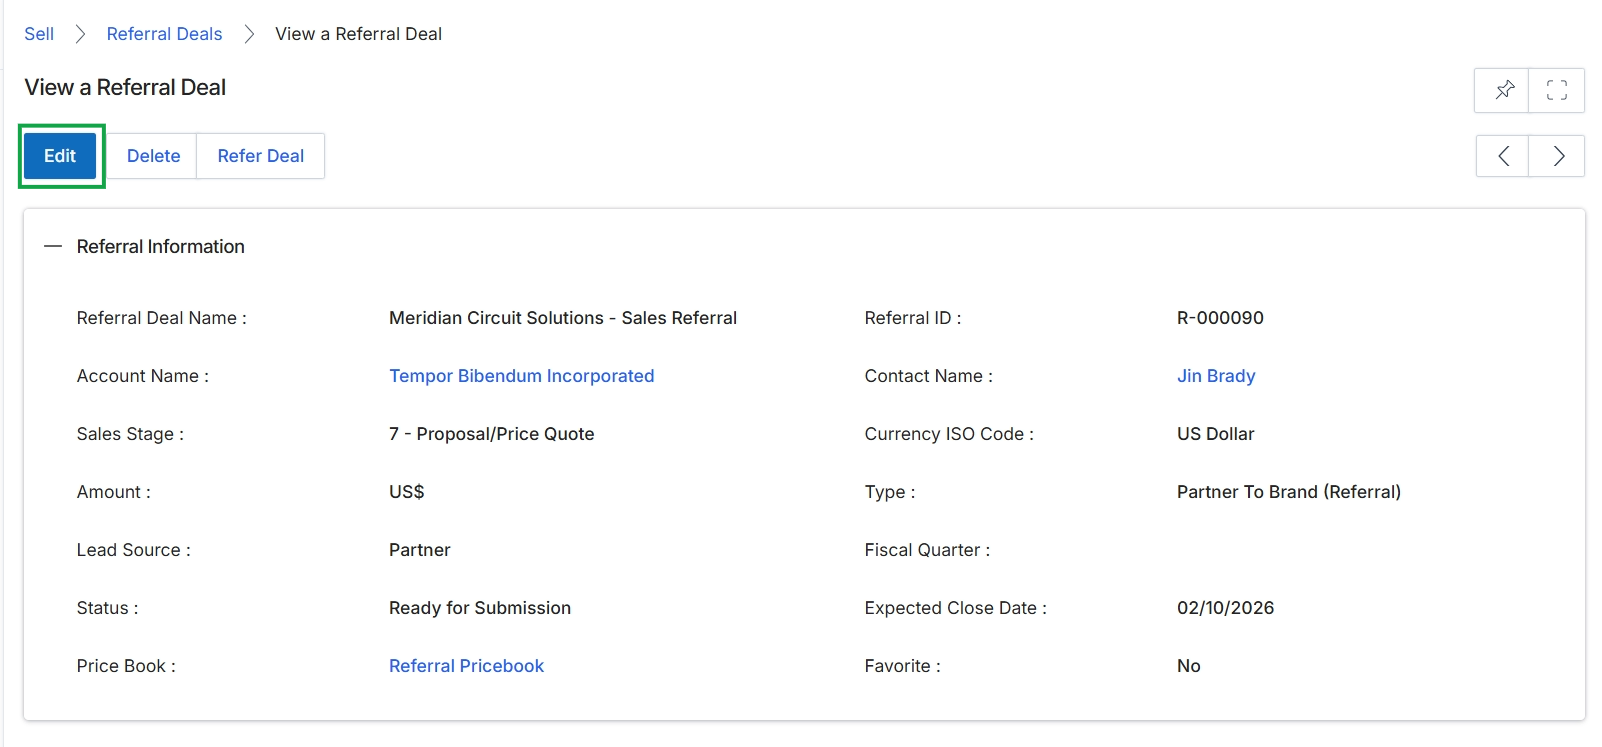Screen dimensions: 1602x747
Task: Open Tempor Bibendum Incorporated account
Action: click(522, 376)
